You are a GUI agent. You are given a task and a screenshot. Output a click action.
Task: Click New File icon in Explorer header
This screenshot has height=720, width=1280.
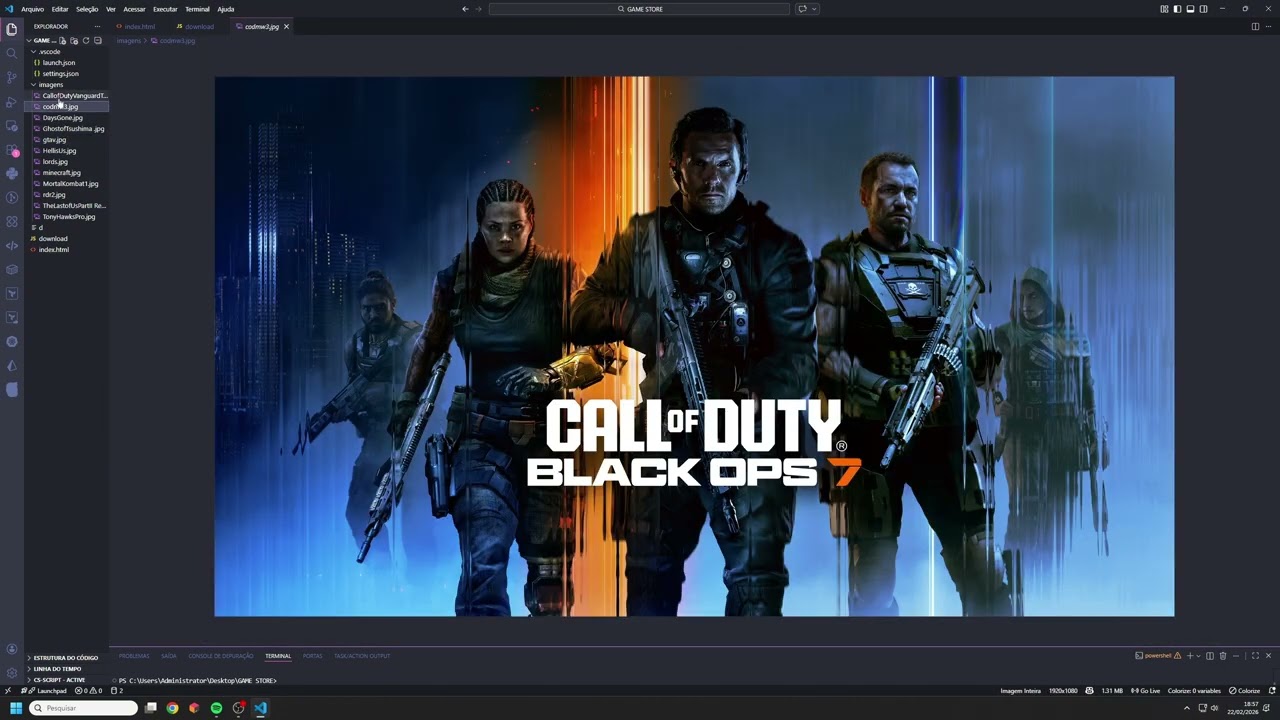(x=62, y=41)
